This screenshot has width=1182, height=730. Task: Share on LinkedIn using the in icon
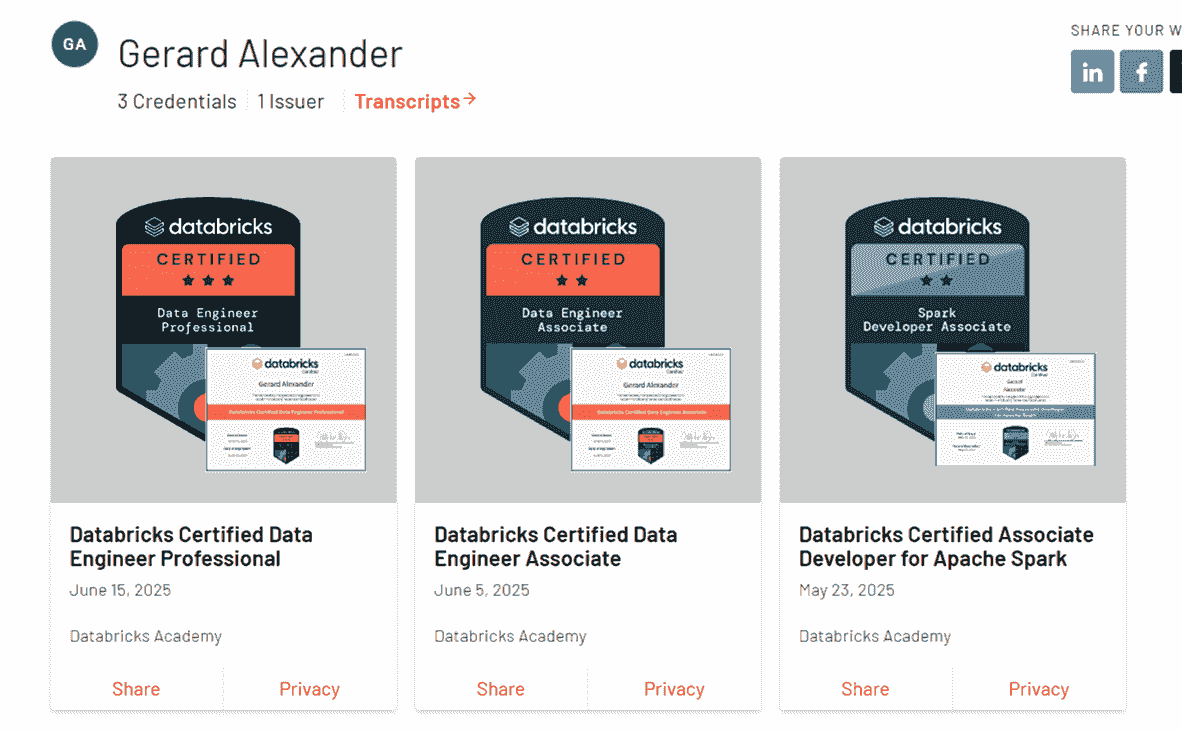click(x=1092, y=72)
